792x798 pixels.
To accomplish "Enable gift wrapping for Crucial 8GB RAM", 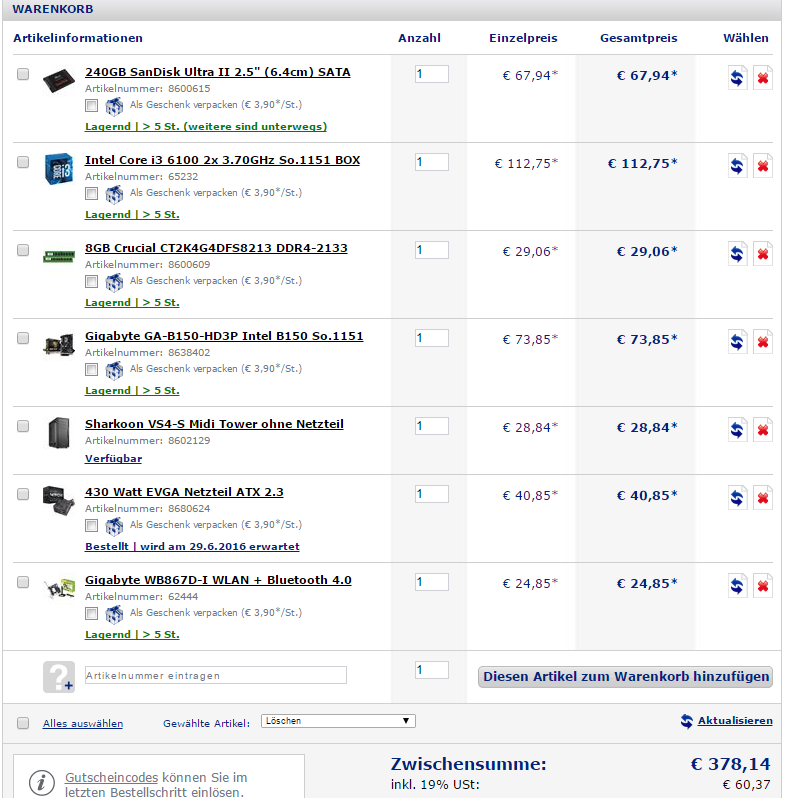I will 92,281.
